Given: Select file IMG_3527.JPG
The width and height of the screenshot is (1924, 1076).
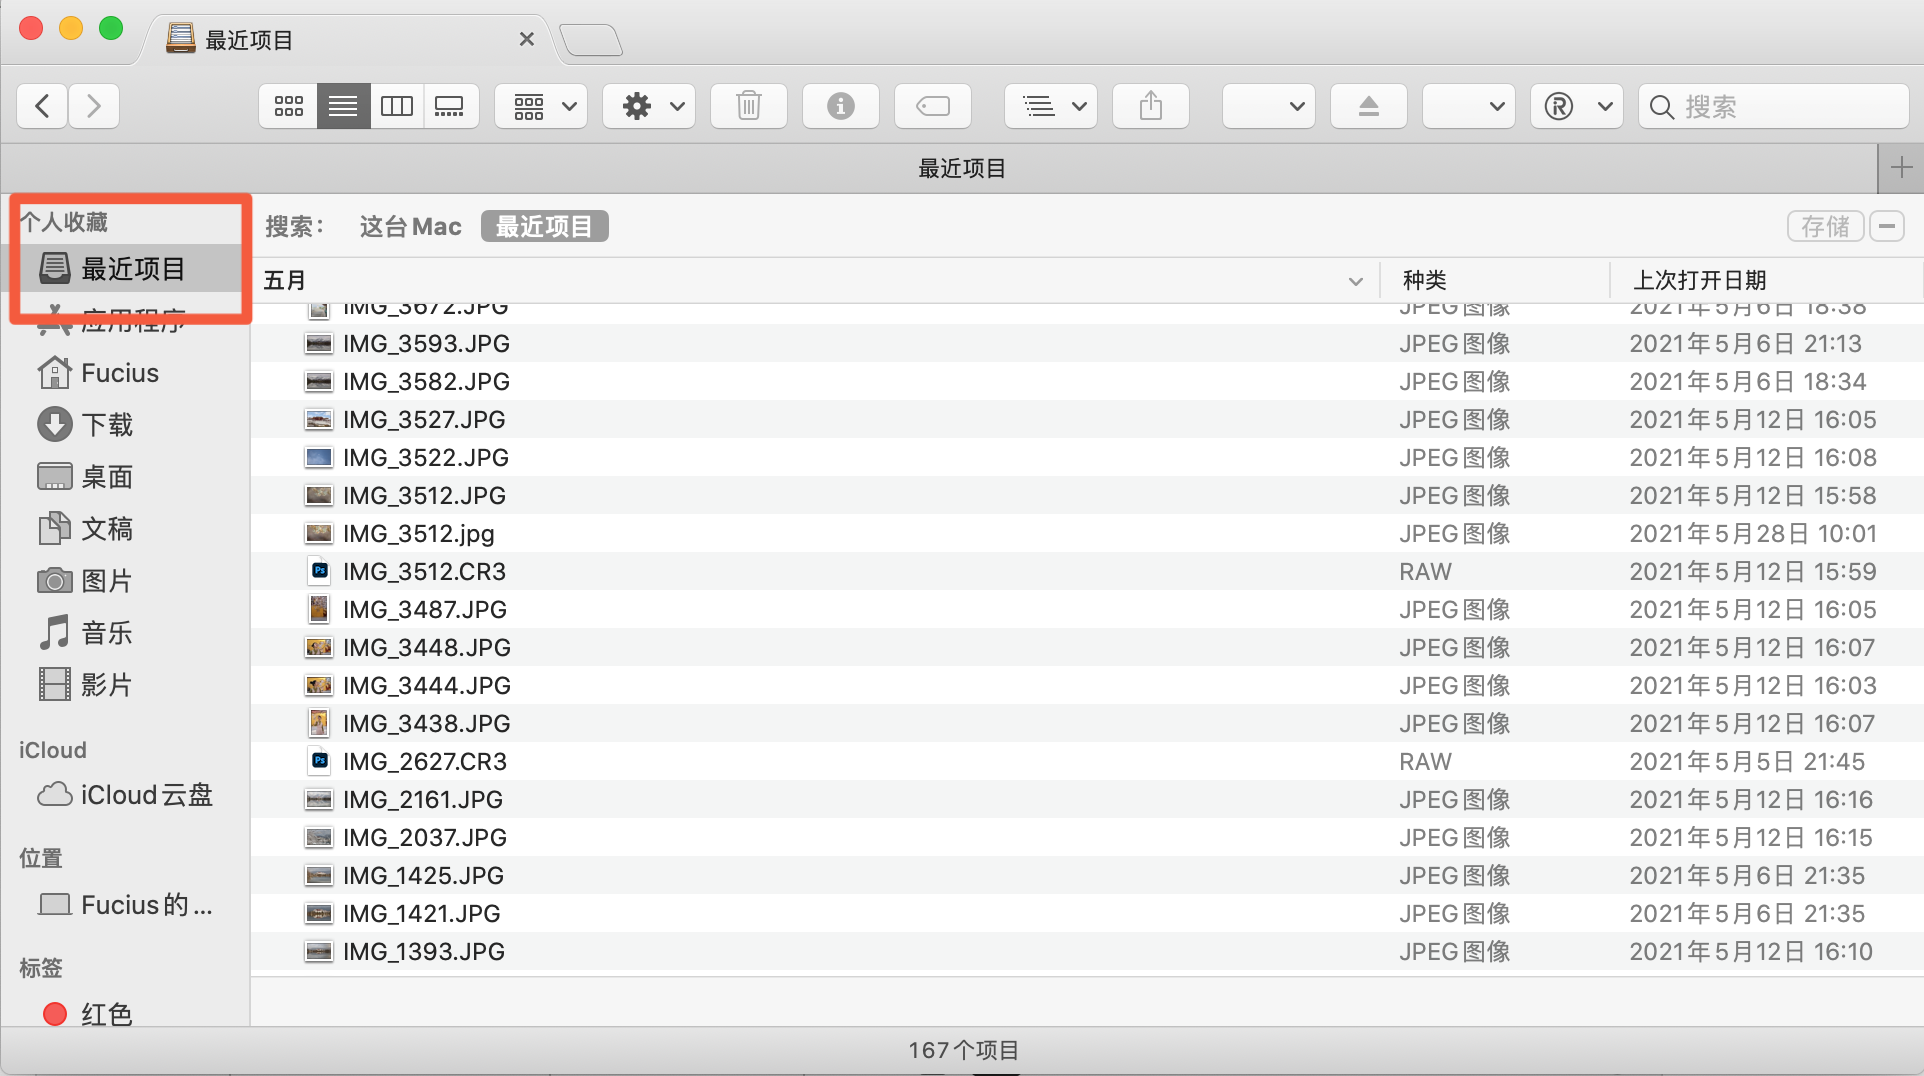Looking at the screenshot, I should [x=1087, y=420].
